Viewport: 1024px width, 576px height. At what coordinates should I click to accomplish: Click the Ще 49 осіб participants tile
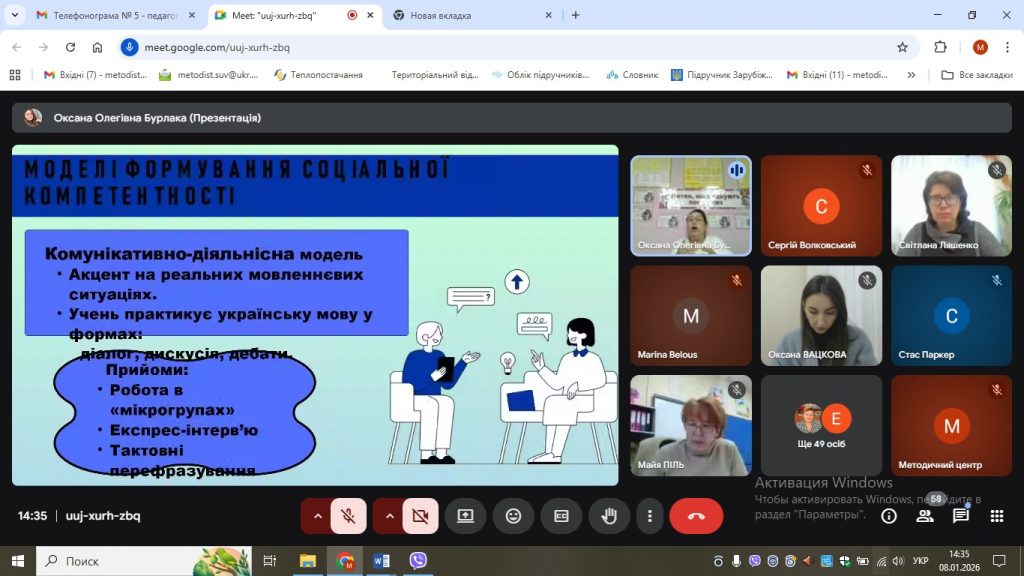[821, 425]
